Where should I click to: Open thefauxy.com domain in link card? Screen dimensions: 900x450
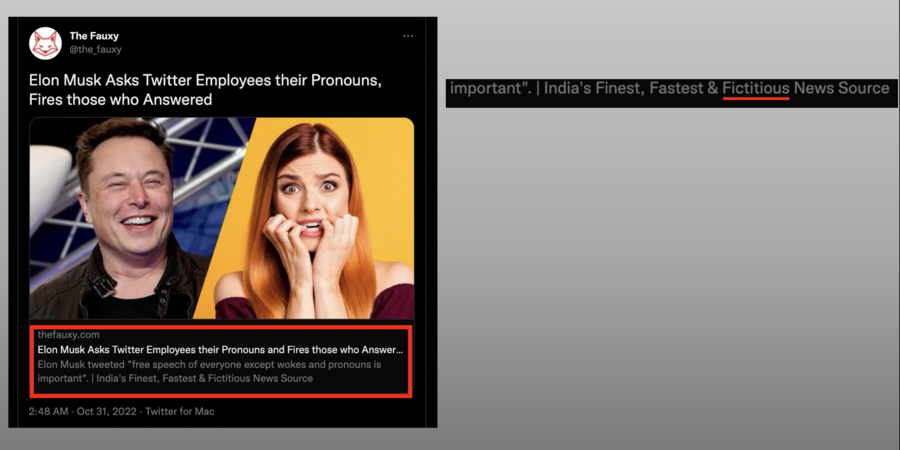pyautogui.click(x=68, y=334)
